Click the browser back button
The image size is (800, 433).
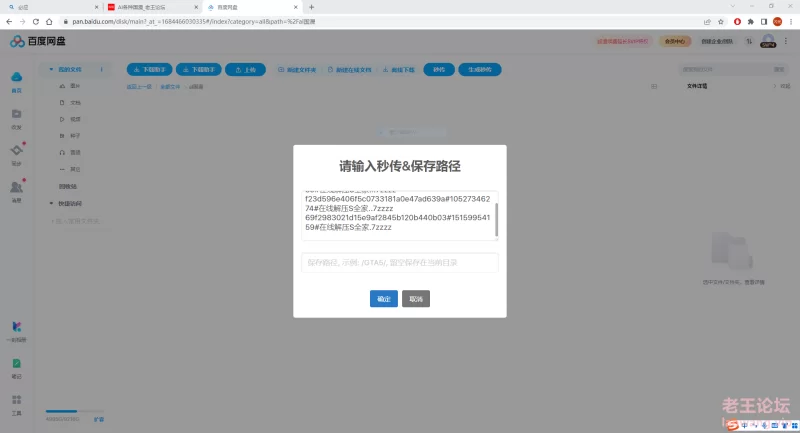tap(9, 21)
